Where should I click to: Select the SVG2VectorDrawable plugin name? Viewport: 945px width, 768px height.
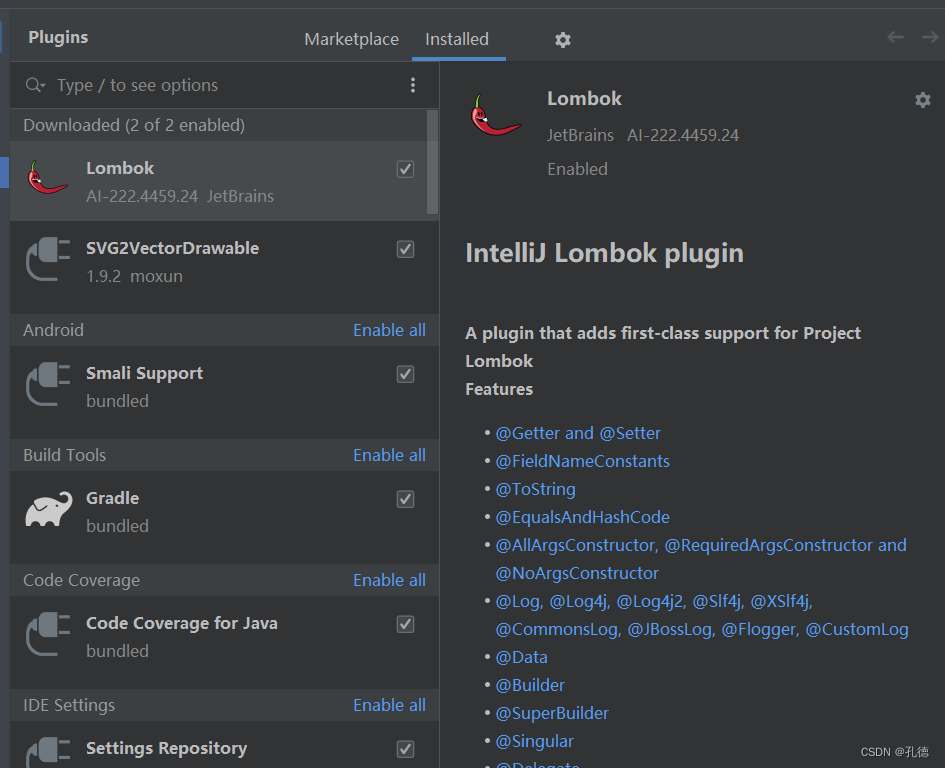point(172,248)
